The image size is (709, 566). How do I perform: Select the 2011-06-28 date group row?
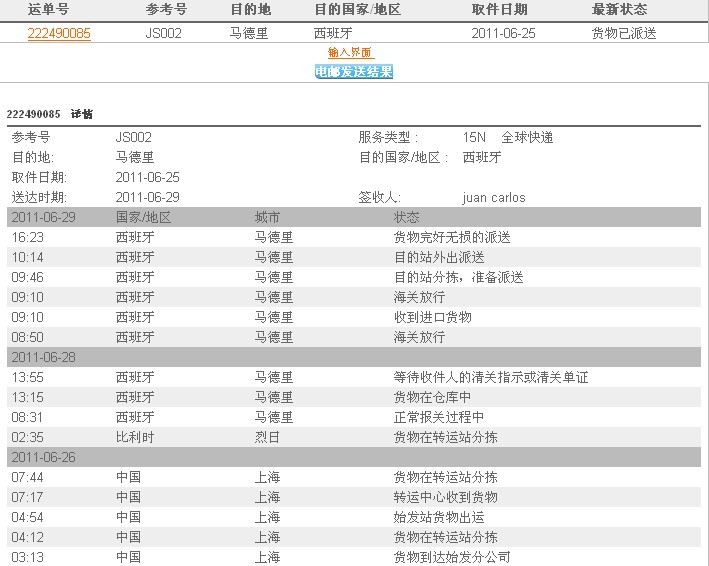pos(44,357)
